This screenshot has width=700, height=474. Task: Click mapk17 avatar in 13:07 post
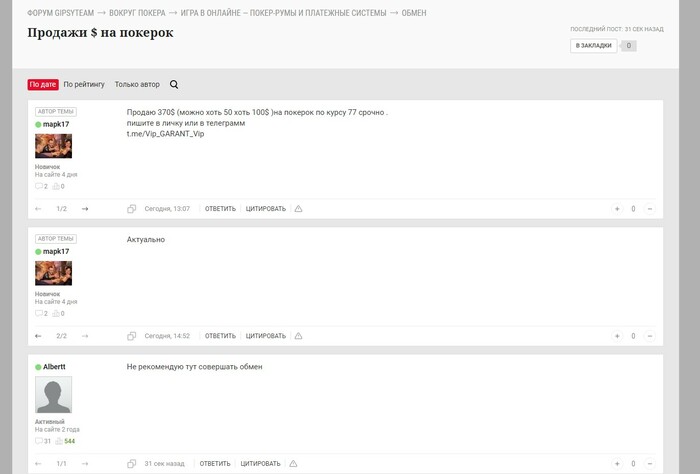coord(54,146)
